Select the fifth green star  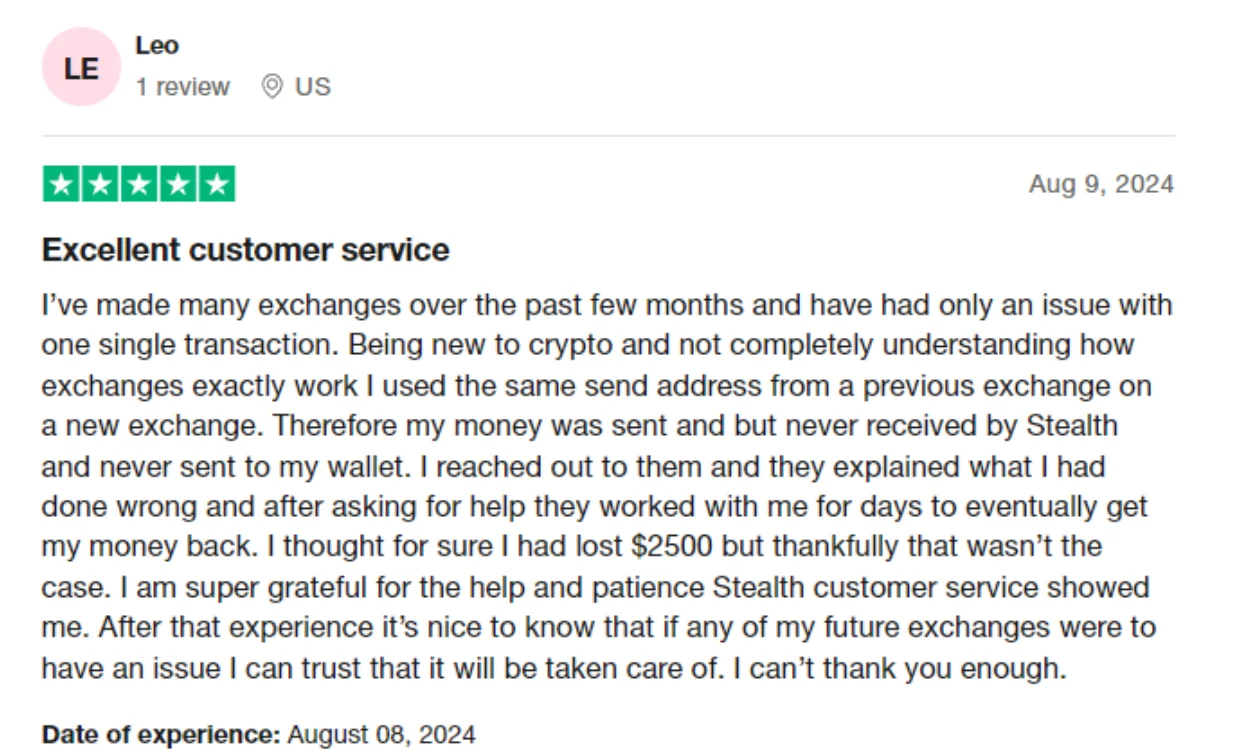[217, 185]
